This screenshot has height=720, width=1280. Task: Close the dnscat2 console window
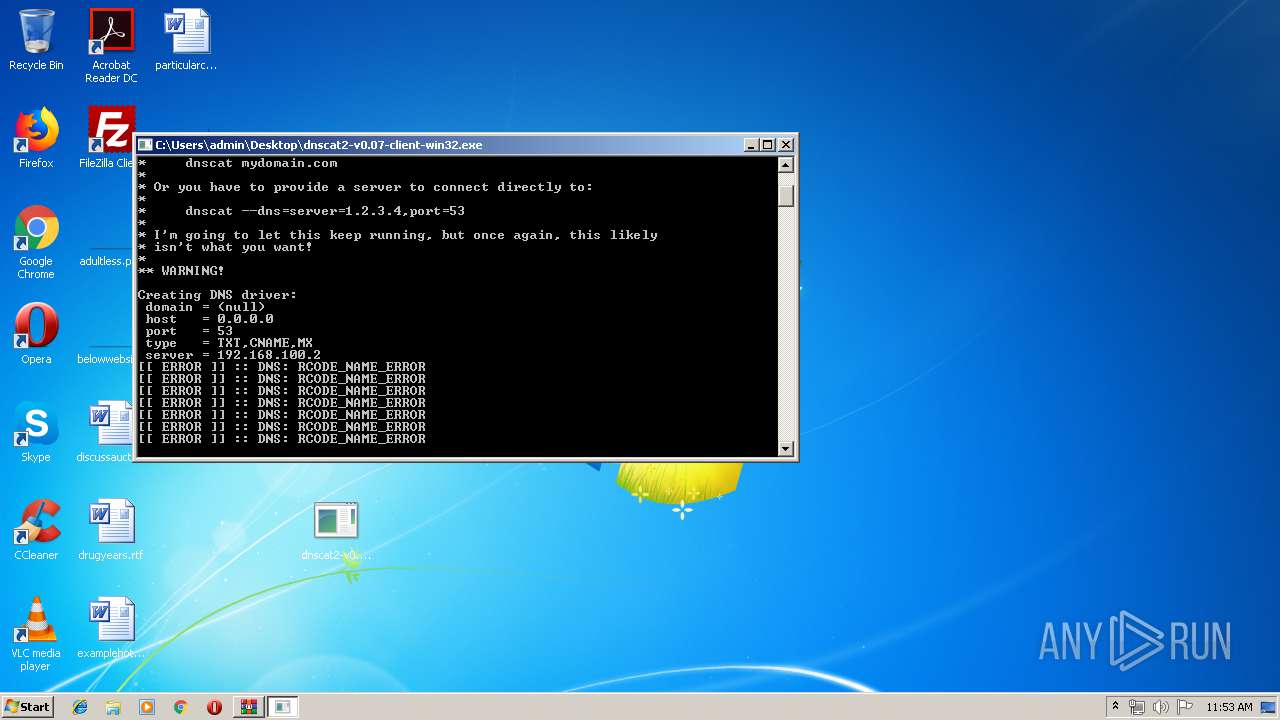(786, 145)
